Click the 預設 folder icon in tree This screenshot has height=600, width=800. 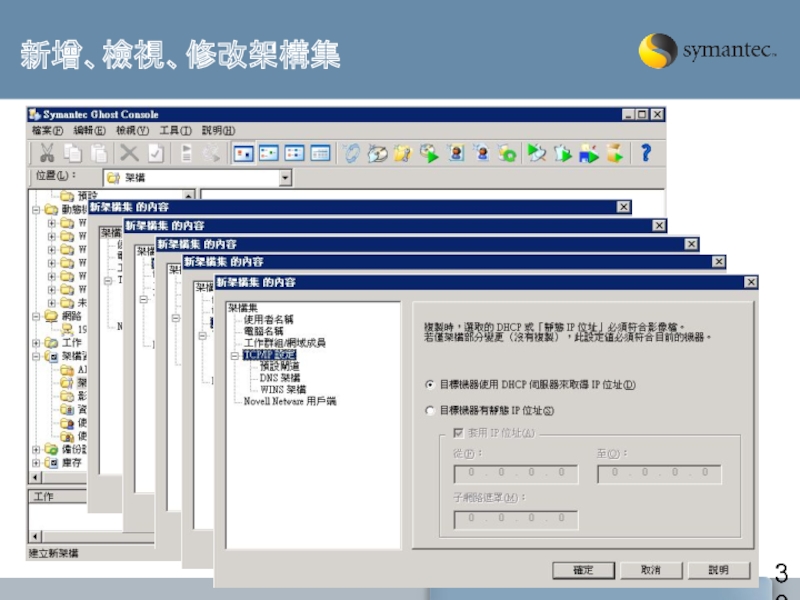67,196
